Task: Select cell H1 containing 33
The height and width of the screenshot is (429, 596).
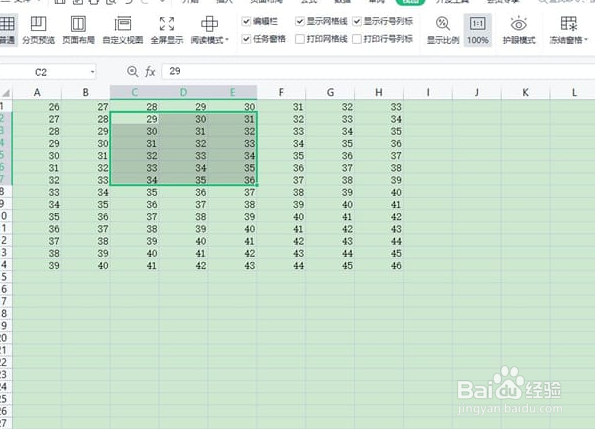Action: [379, 107]
